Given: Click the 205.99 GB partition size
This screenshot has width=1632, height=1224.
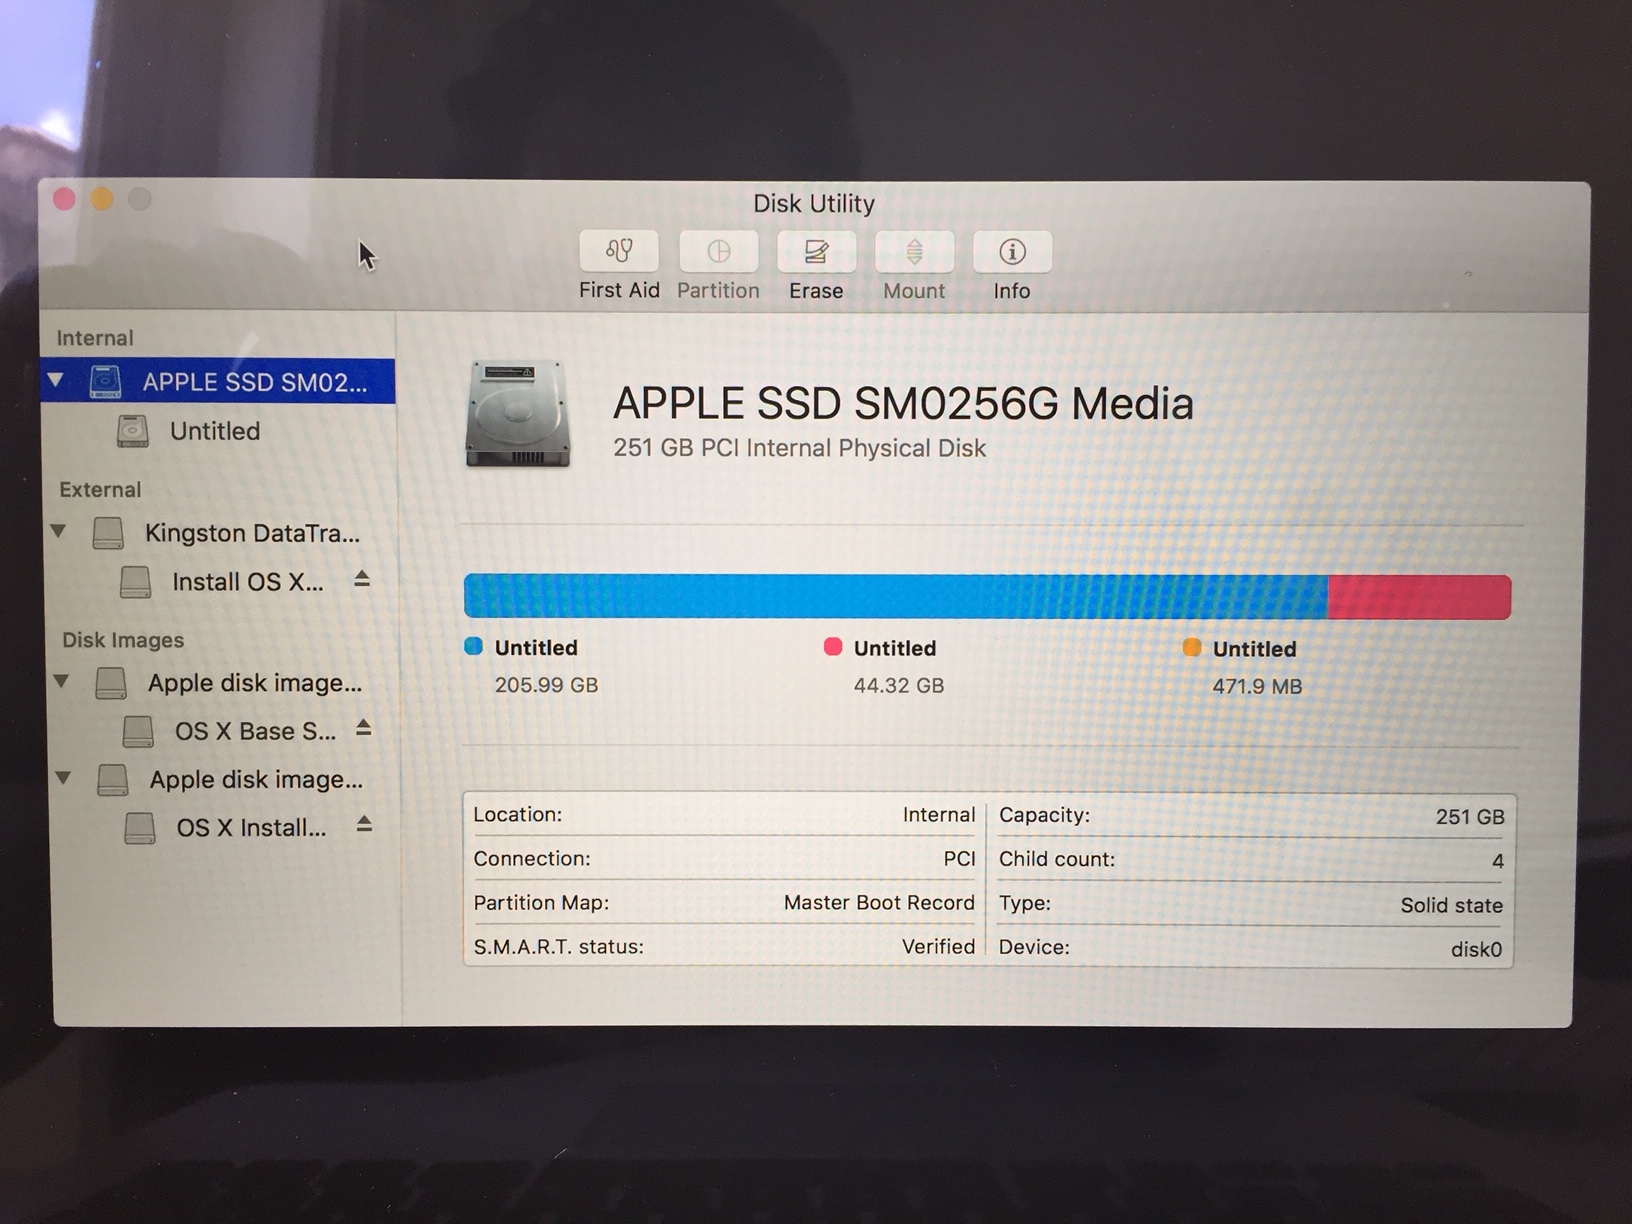Looking at the screenshot, I should click(x=546, y=685).
